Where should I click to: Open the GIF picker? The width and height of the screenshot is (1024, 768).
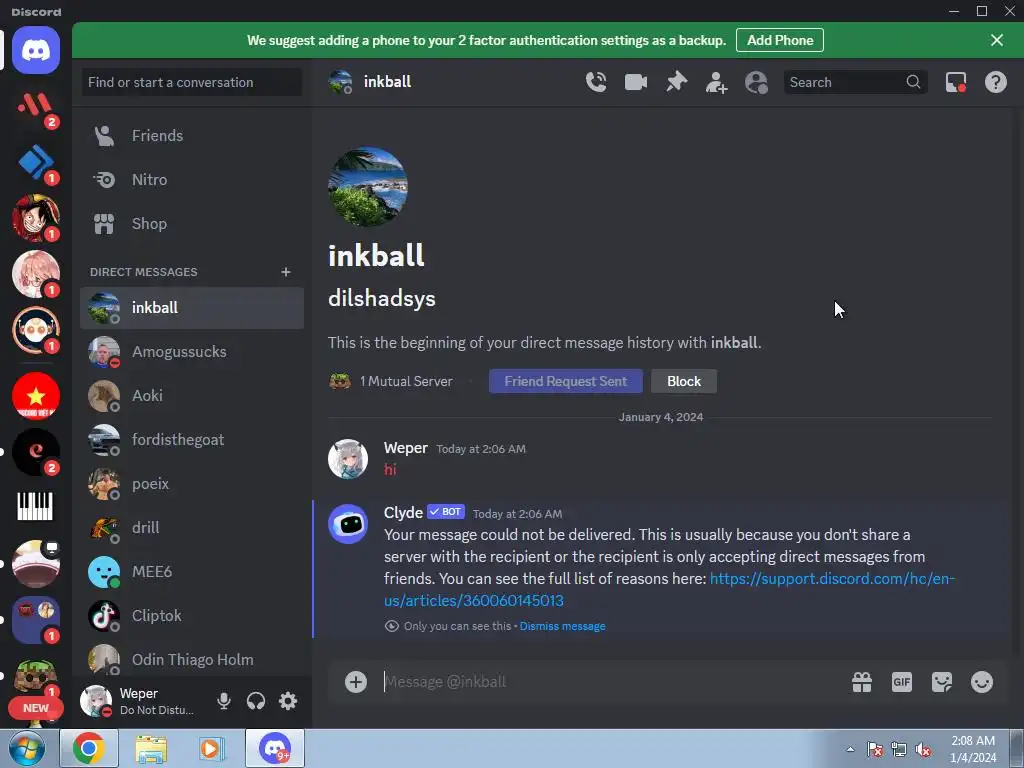coord(901,682)
